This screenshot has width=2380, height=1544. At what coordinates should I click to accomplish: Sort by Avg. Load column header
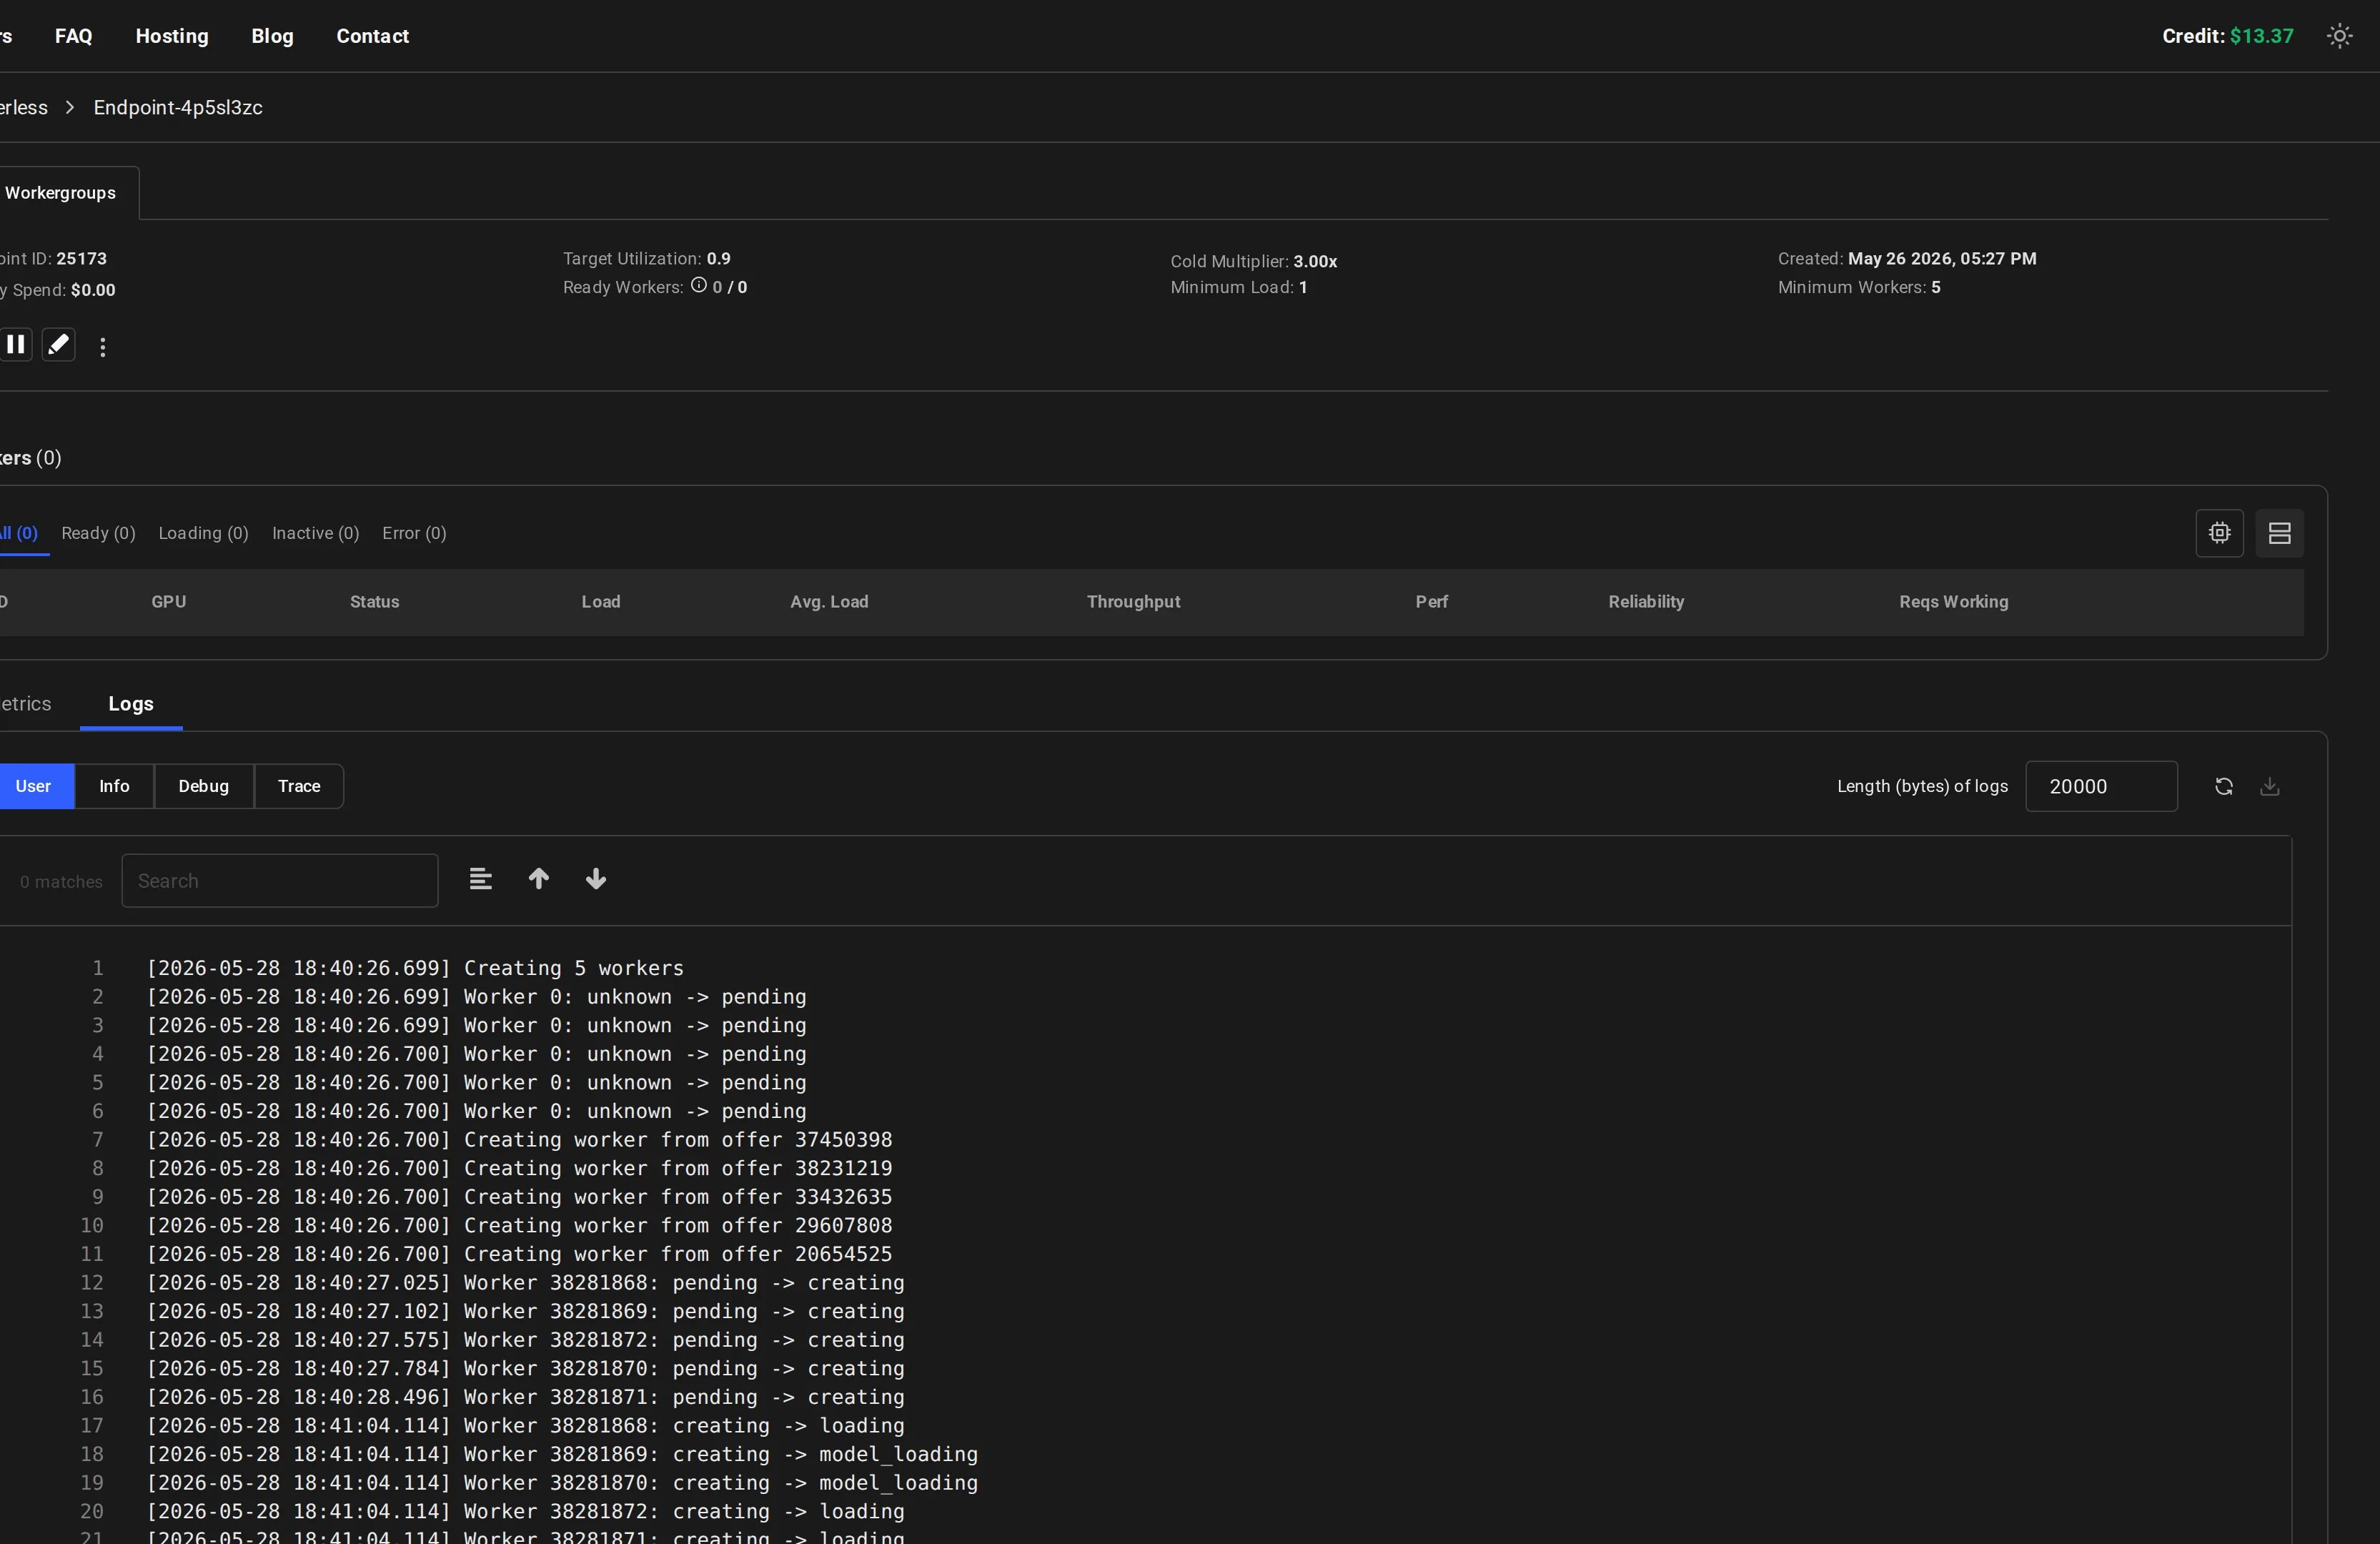829,602
